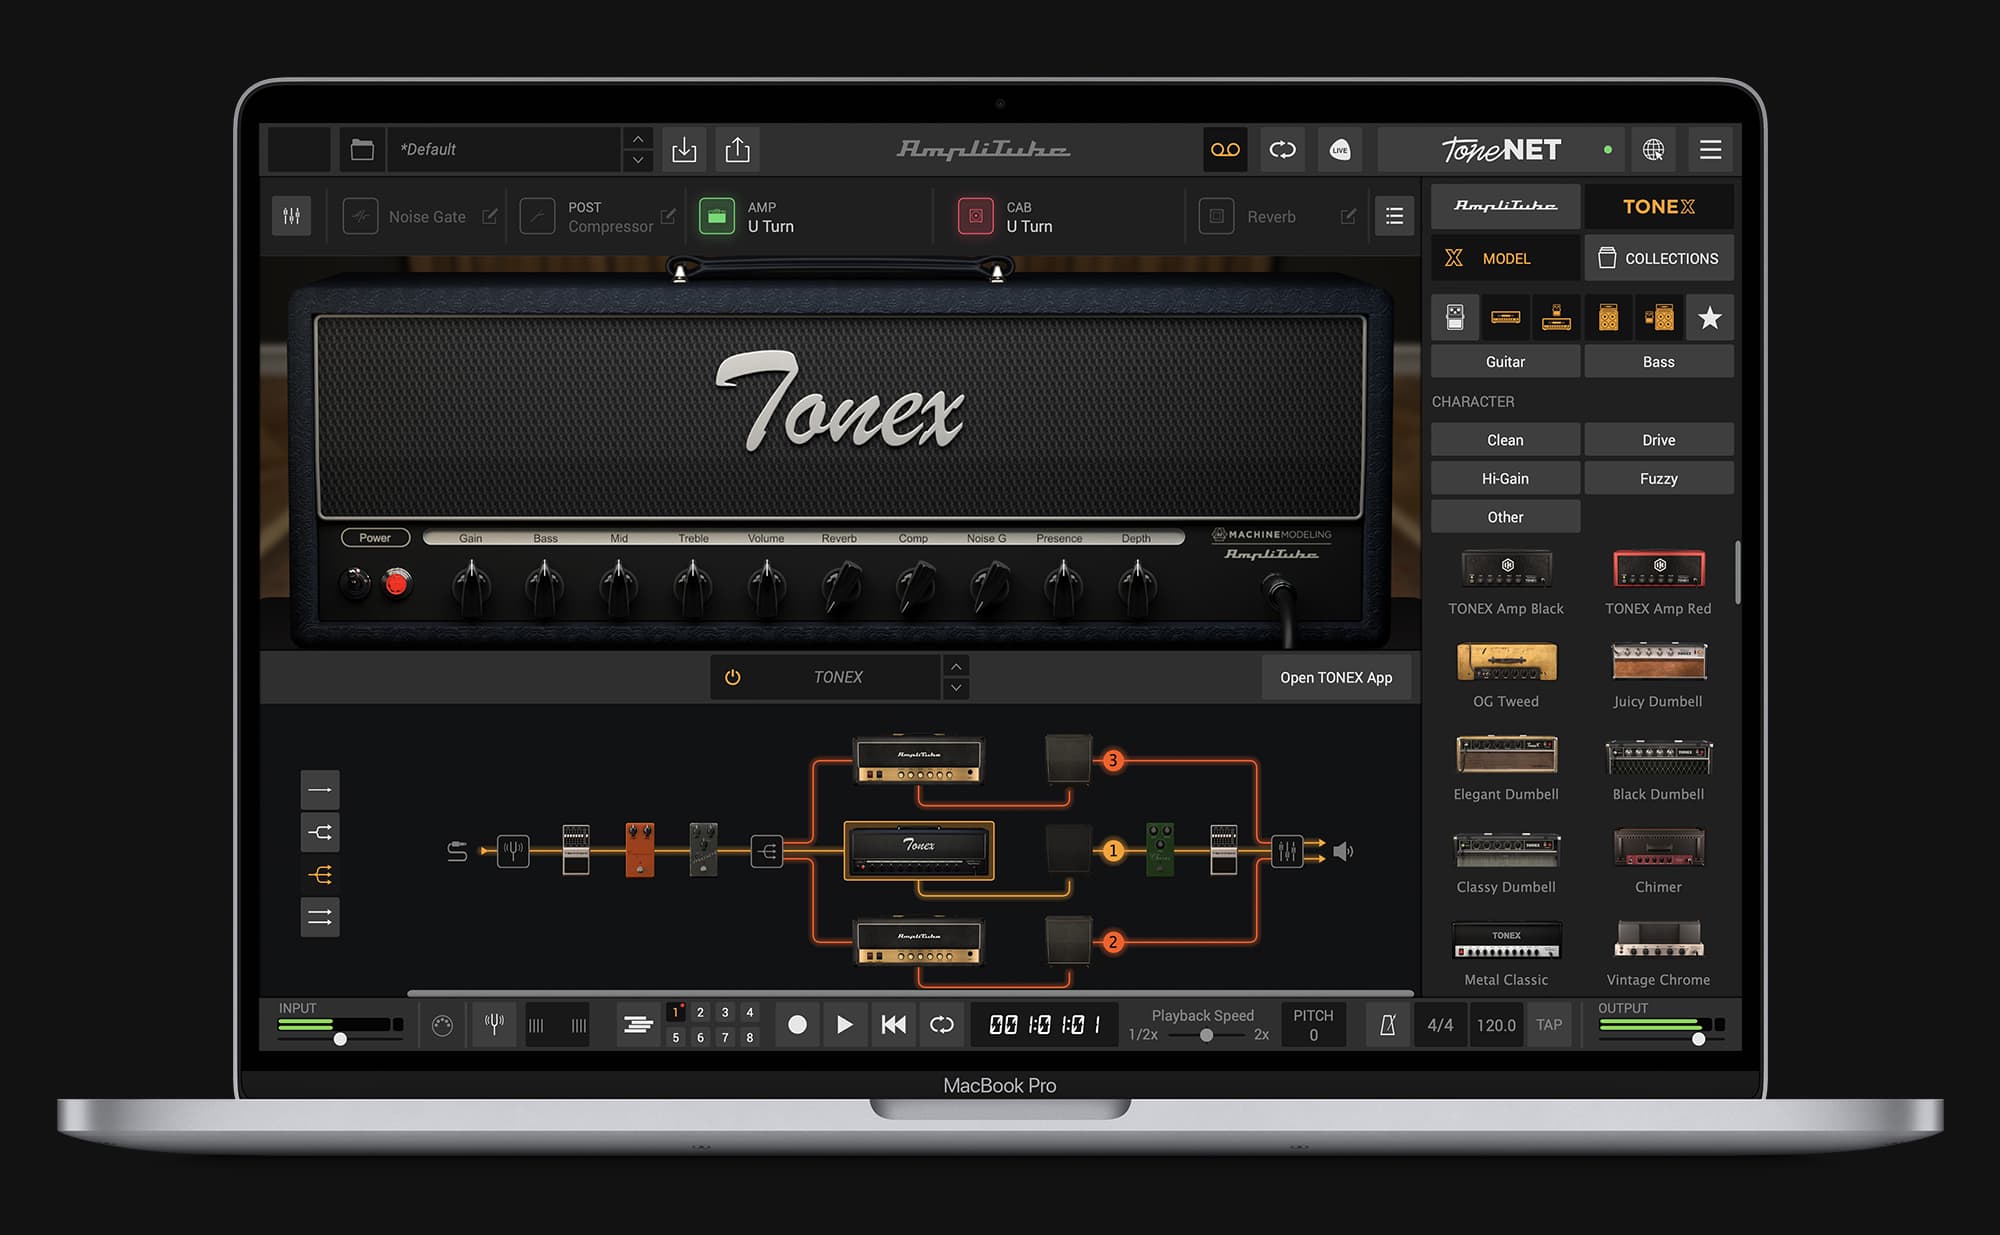Switch to the AmpliTube tab
This screenshot has width=2000, height=1235.
[1504, 206]
